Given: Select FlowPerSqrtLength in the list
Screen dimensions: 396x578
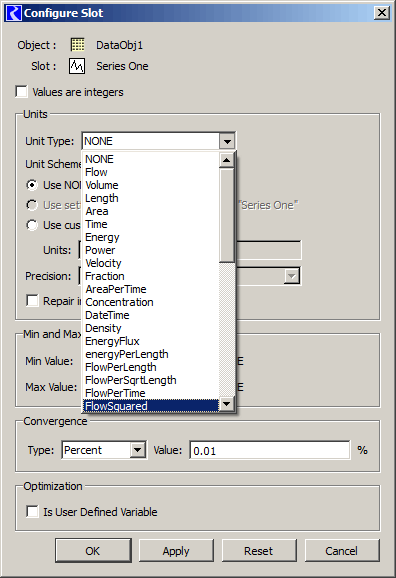Looking at the screenshot, I should 150,380.
